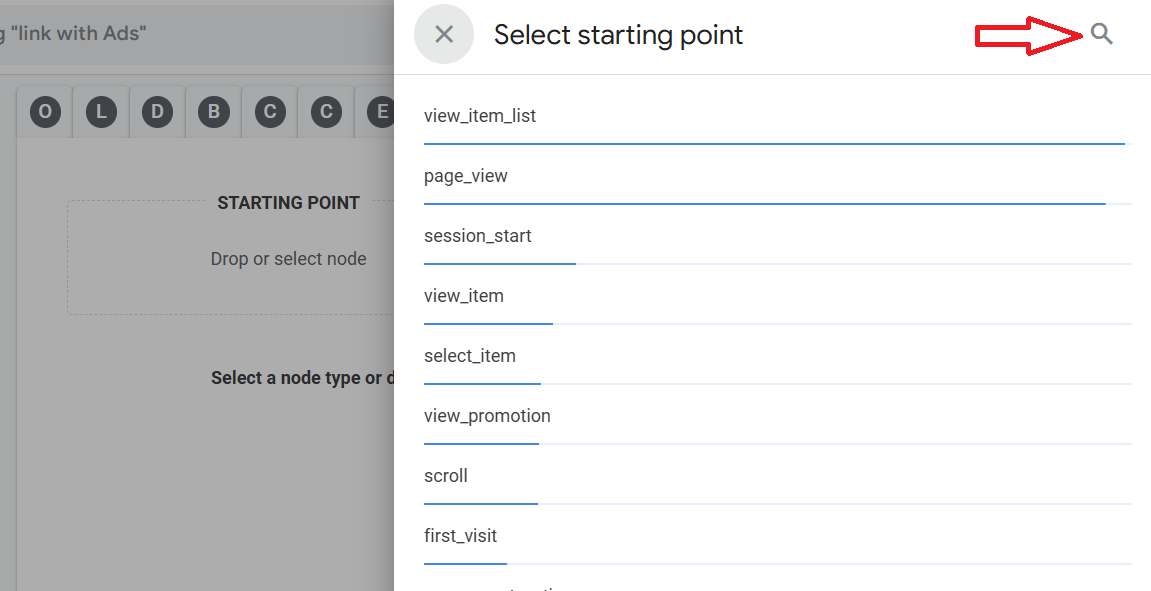Open the B icon tab
Screen dimensions: 1151x591
point(213,112)
